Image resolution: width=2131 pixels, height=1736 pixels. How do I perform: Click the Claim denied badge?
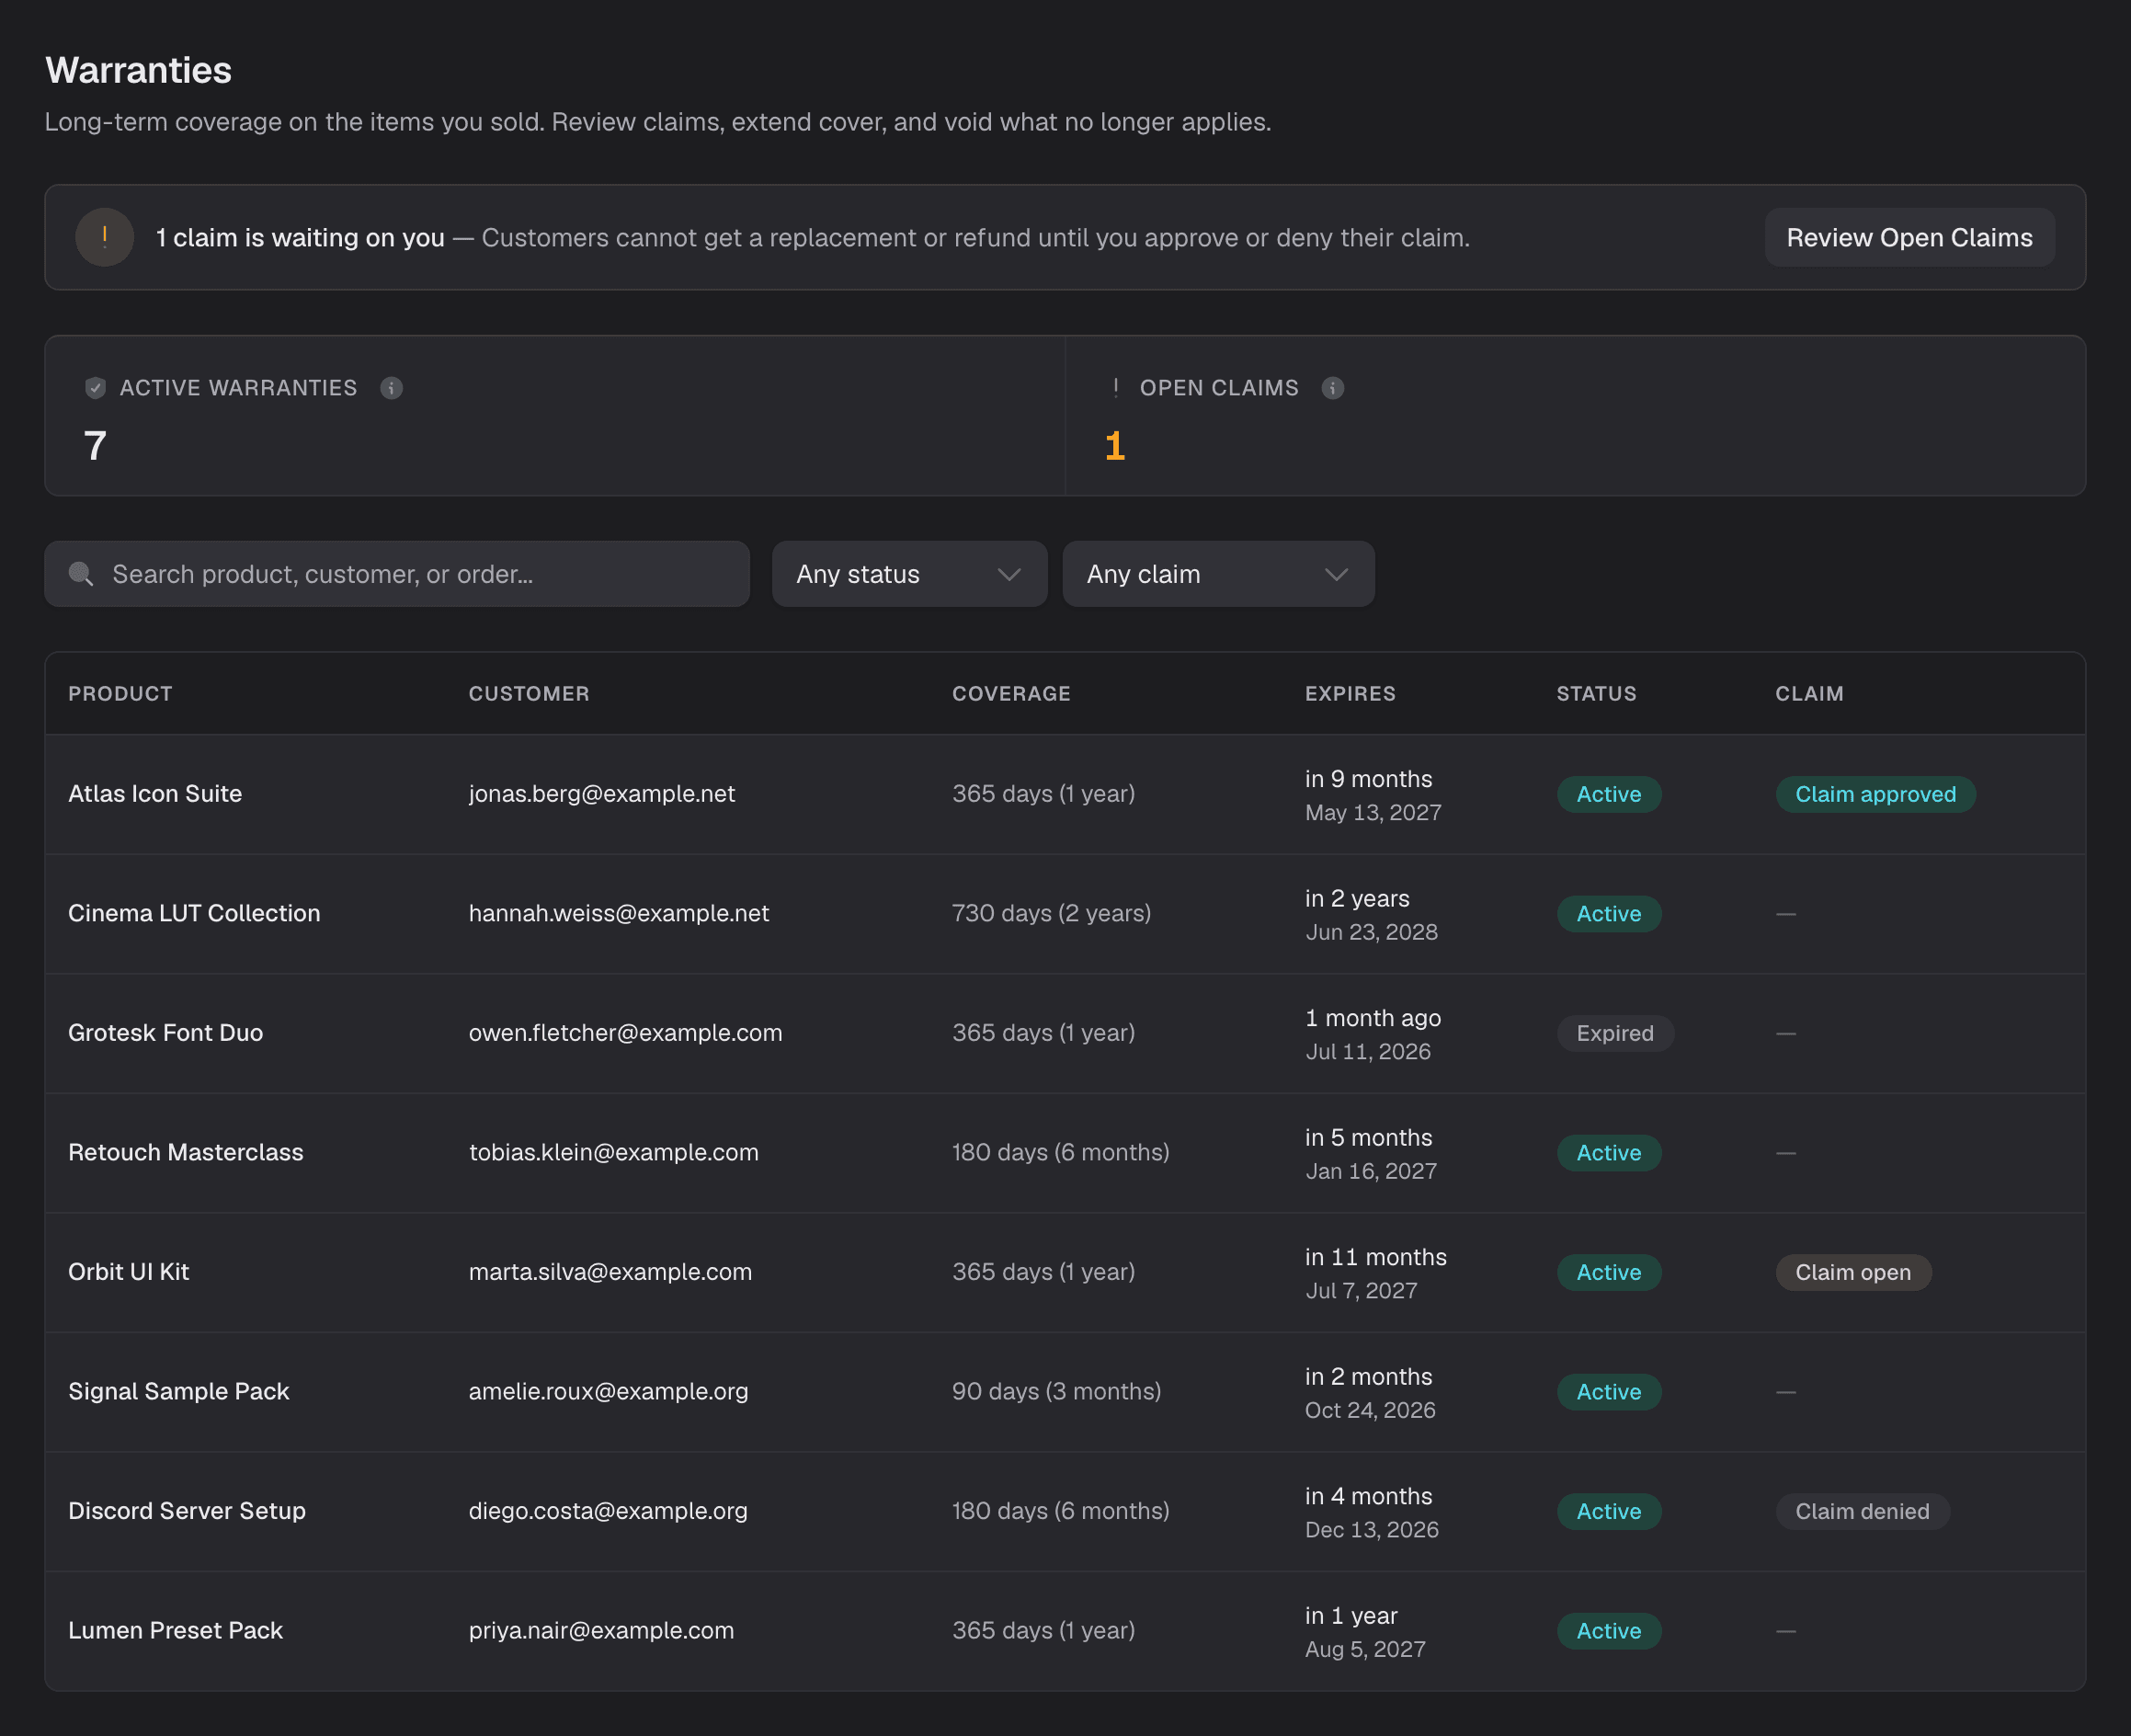coord(1862,1511)
